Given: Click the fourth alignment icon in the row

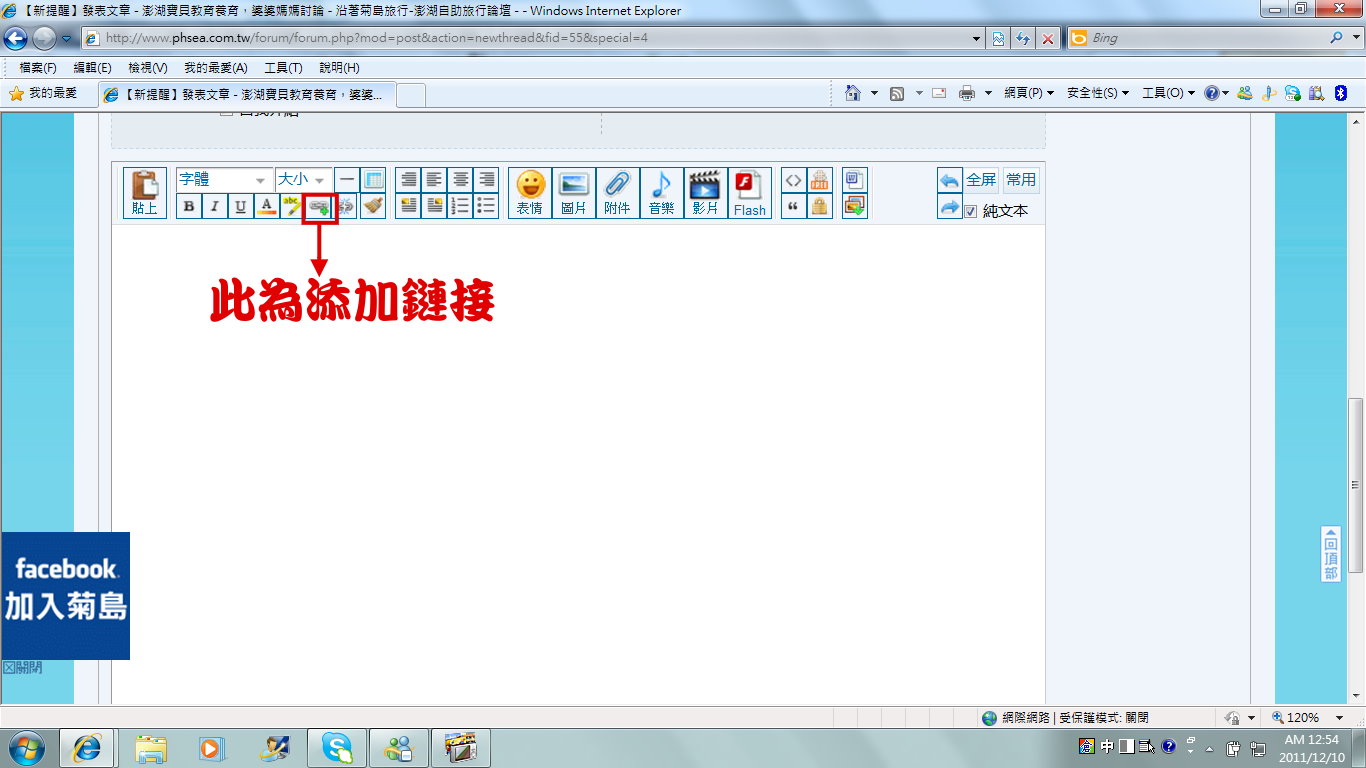Looking at the screenshot, I should [x=486, y=180].
